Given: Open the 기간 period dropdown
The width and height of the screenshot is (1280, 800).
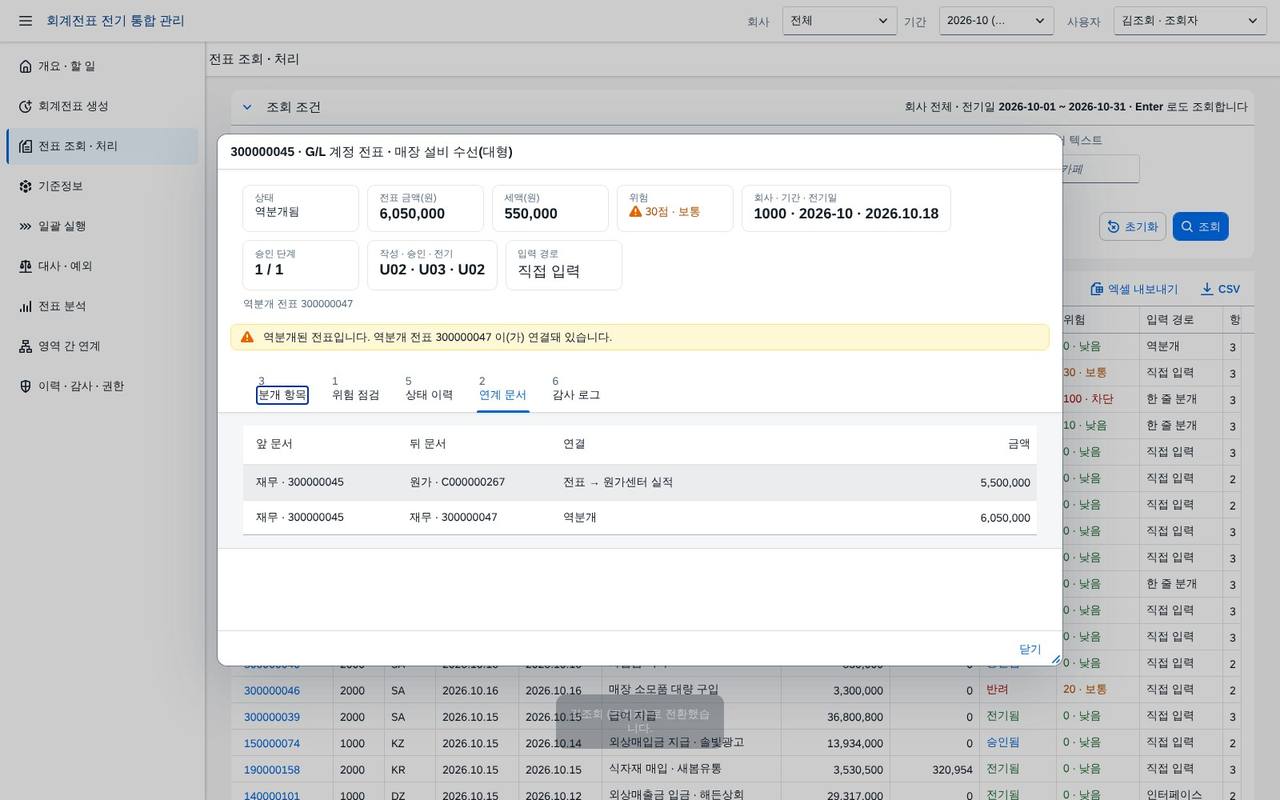Looking at the screenshot, I should pos(996,21).
